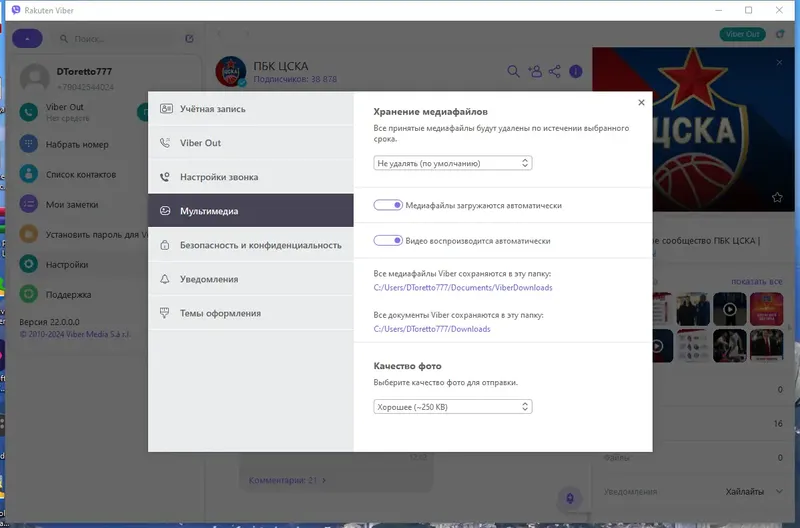Click the Набрать номер dial pad icon
800x528 pixels.
click(29, 144)
